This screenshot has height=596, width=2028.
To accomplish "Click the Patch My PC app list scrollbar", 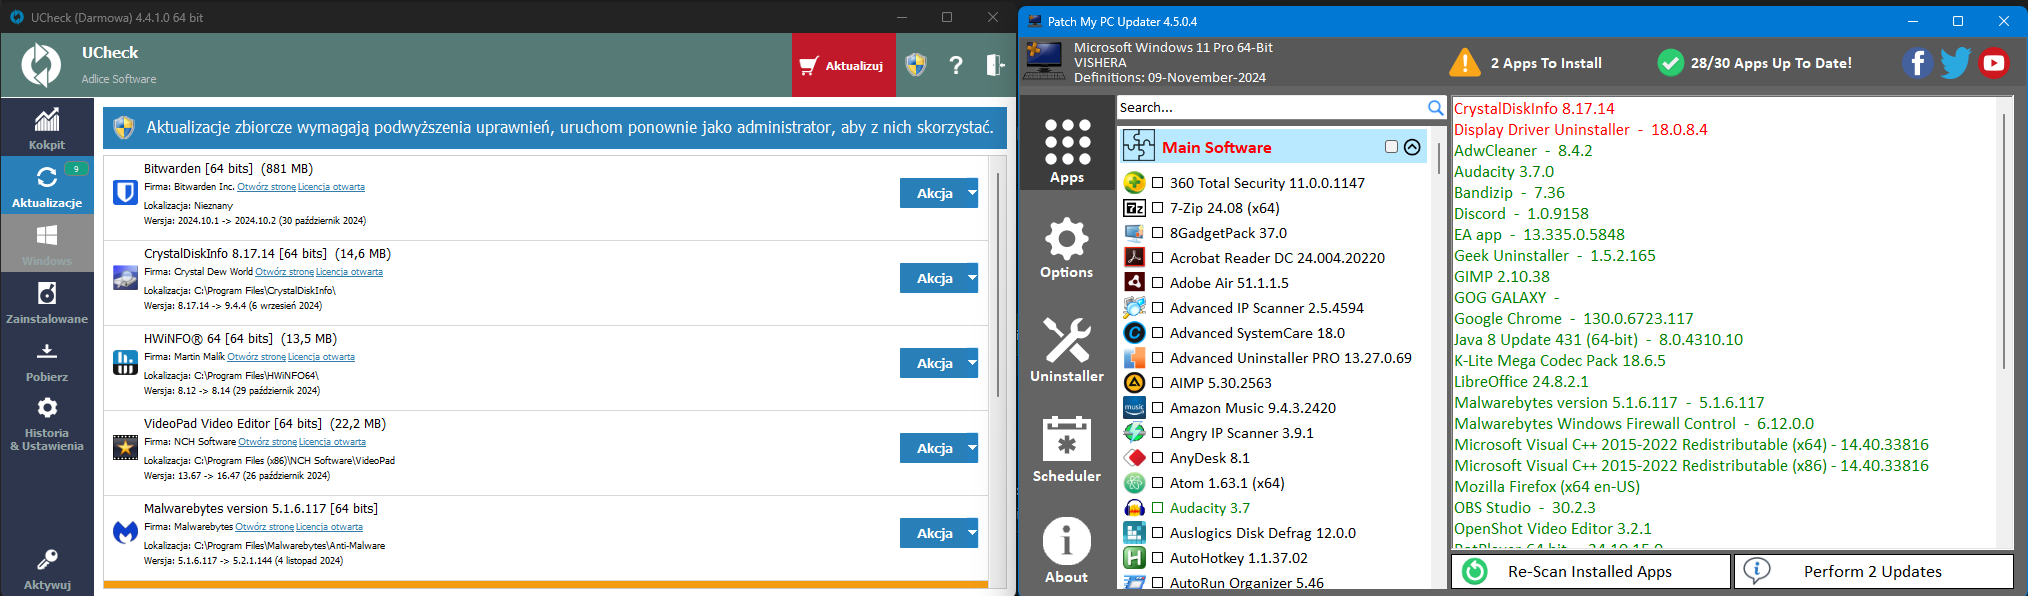I will click(1439, 160).
